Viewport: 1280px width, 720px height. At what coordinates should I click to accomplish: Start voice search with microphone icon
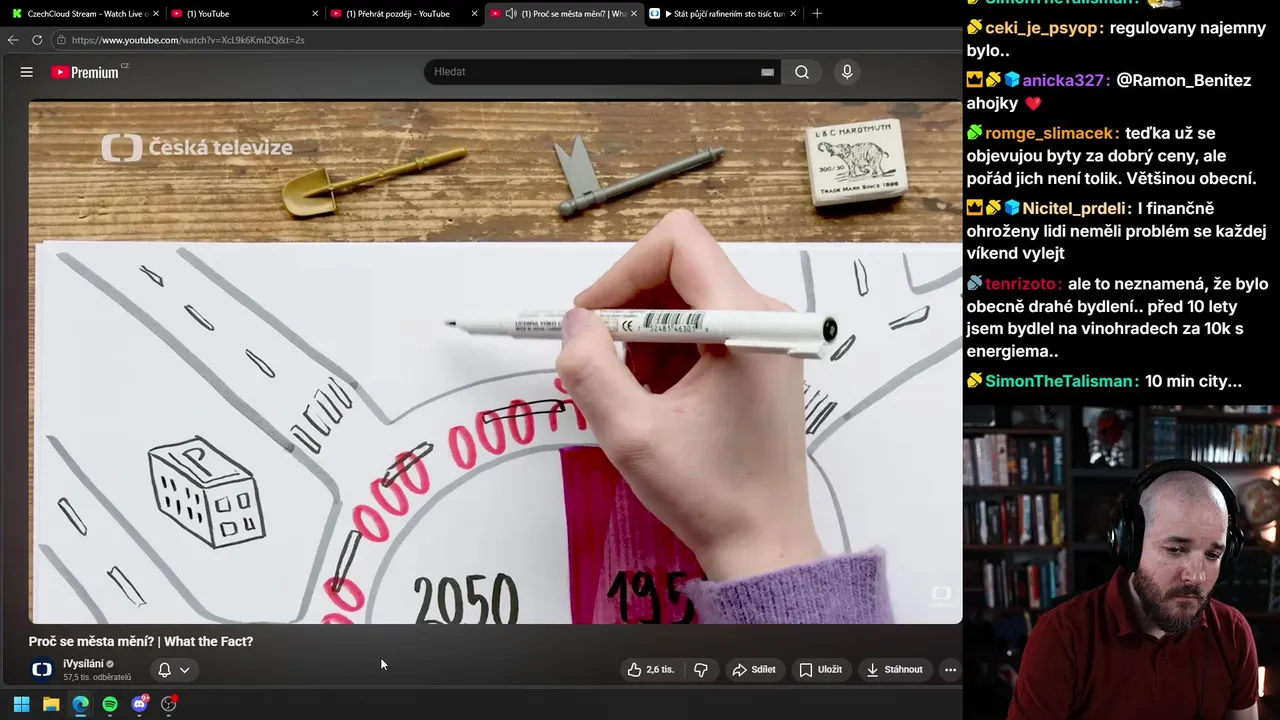coord(847,72)
